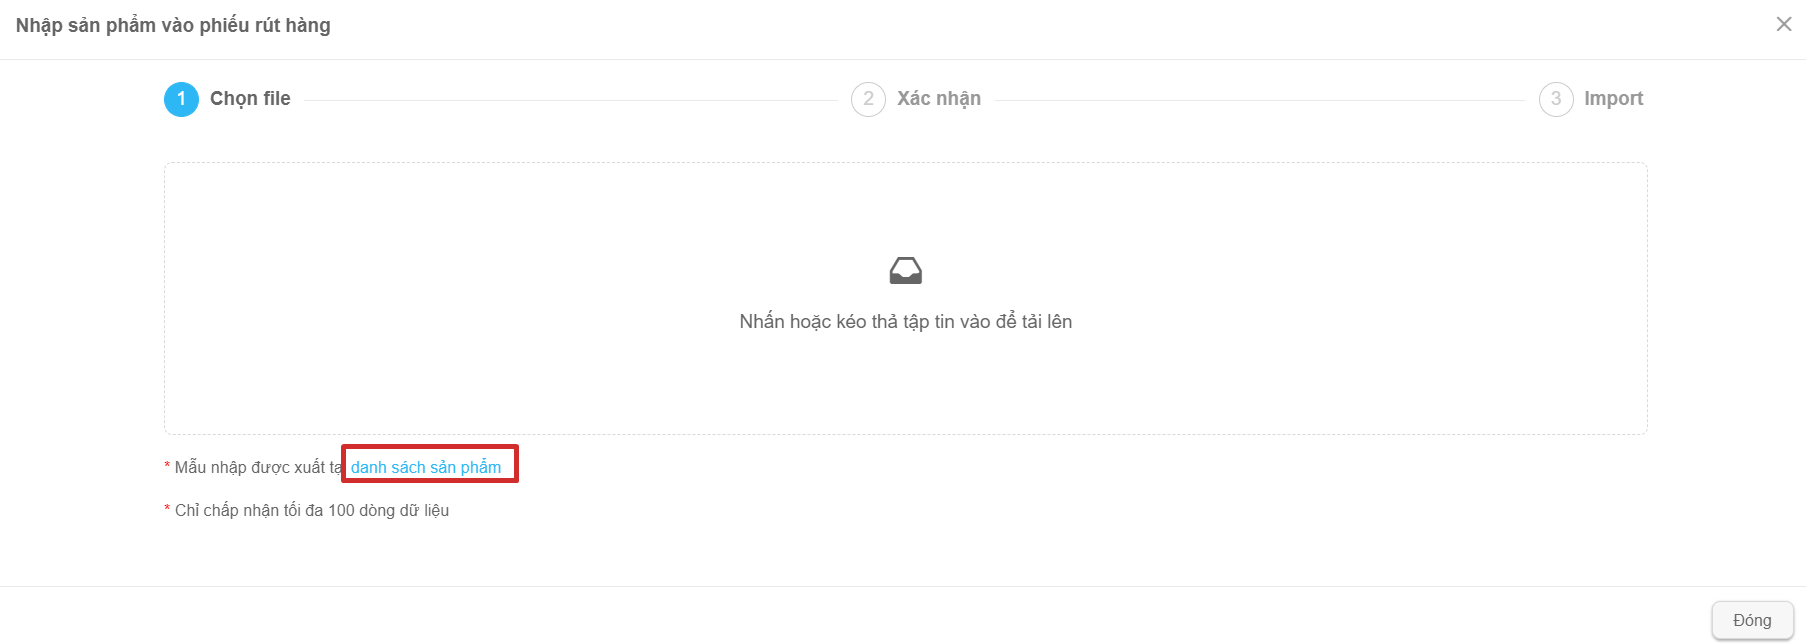1806x643 pixels.
Task: Click the "Chỉ chấp nhận tối đa 100 dòng" note
Action: 312,510
